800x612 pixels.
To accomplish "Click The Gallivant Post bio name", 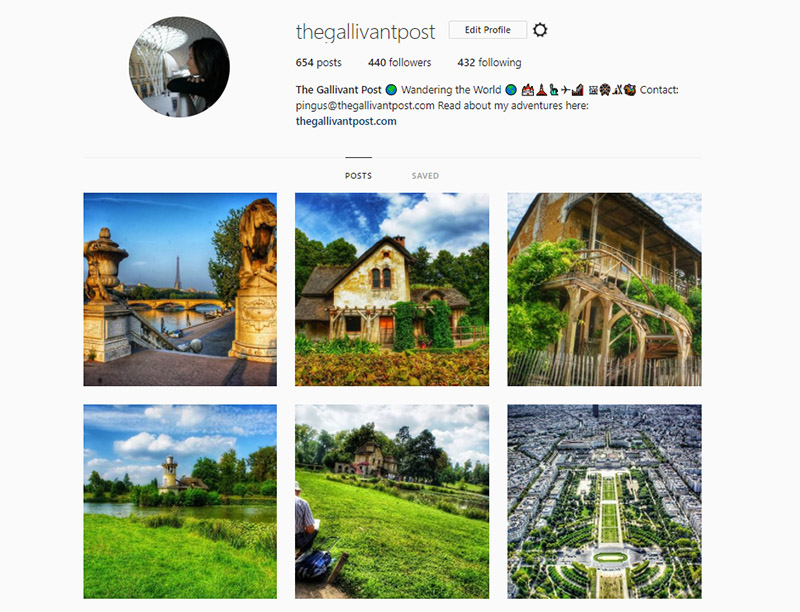I will 338,90.
